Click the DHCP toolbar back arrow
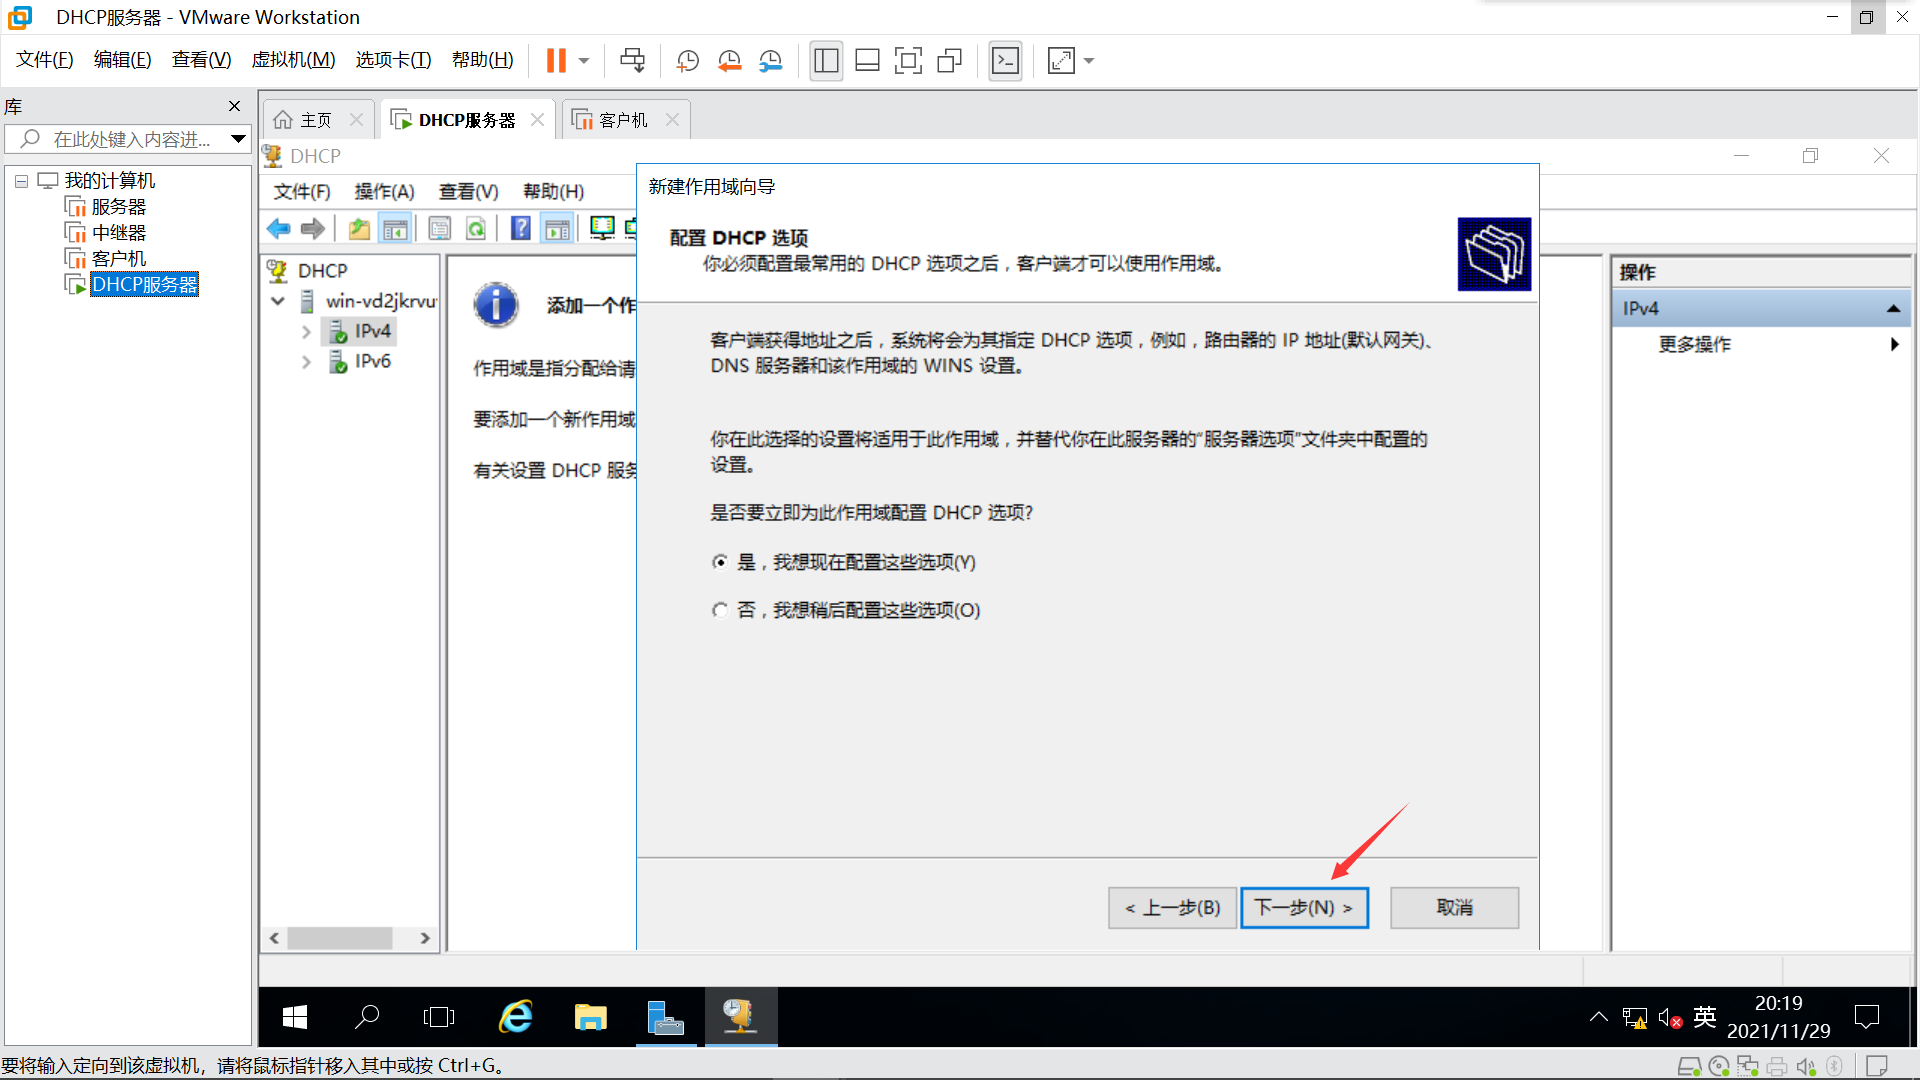Screen dimensions: 1920x1080 click(278, 229)
